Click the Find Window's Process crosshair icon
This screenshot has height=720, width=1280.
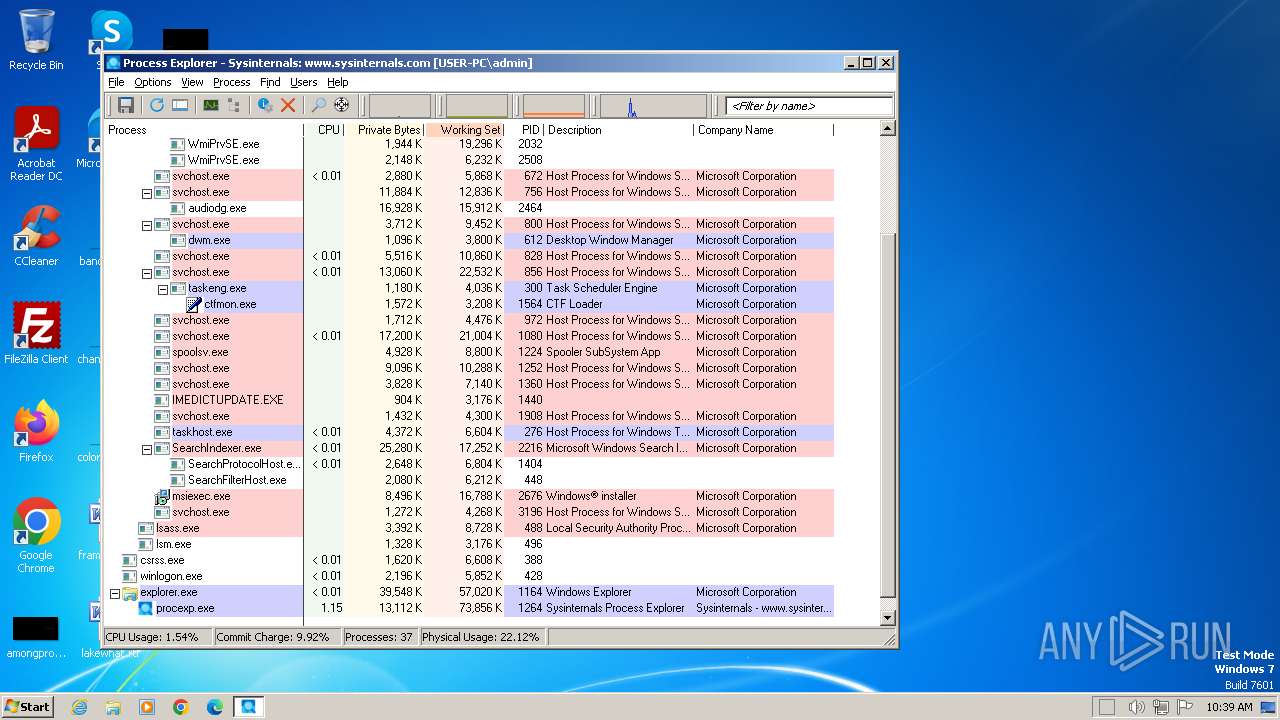pos(342,105)
